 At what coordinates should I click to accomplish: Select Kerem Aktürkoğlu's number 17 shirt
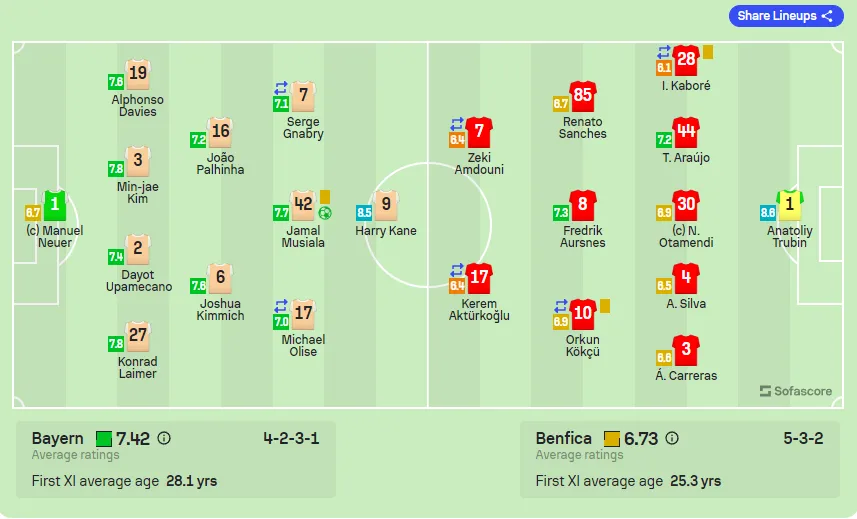479,278
